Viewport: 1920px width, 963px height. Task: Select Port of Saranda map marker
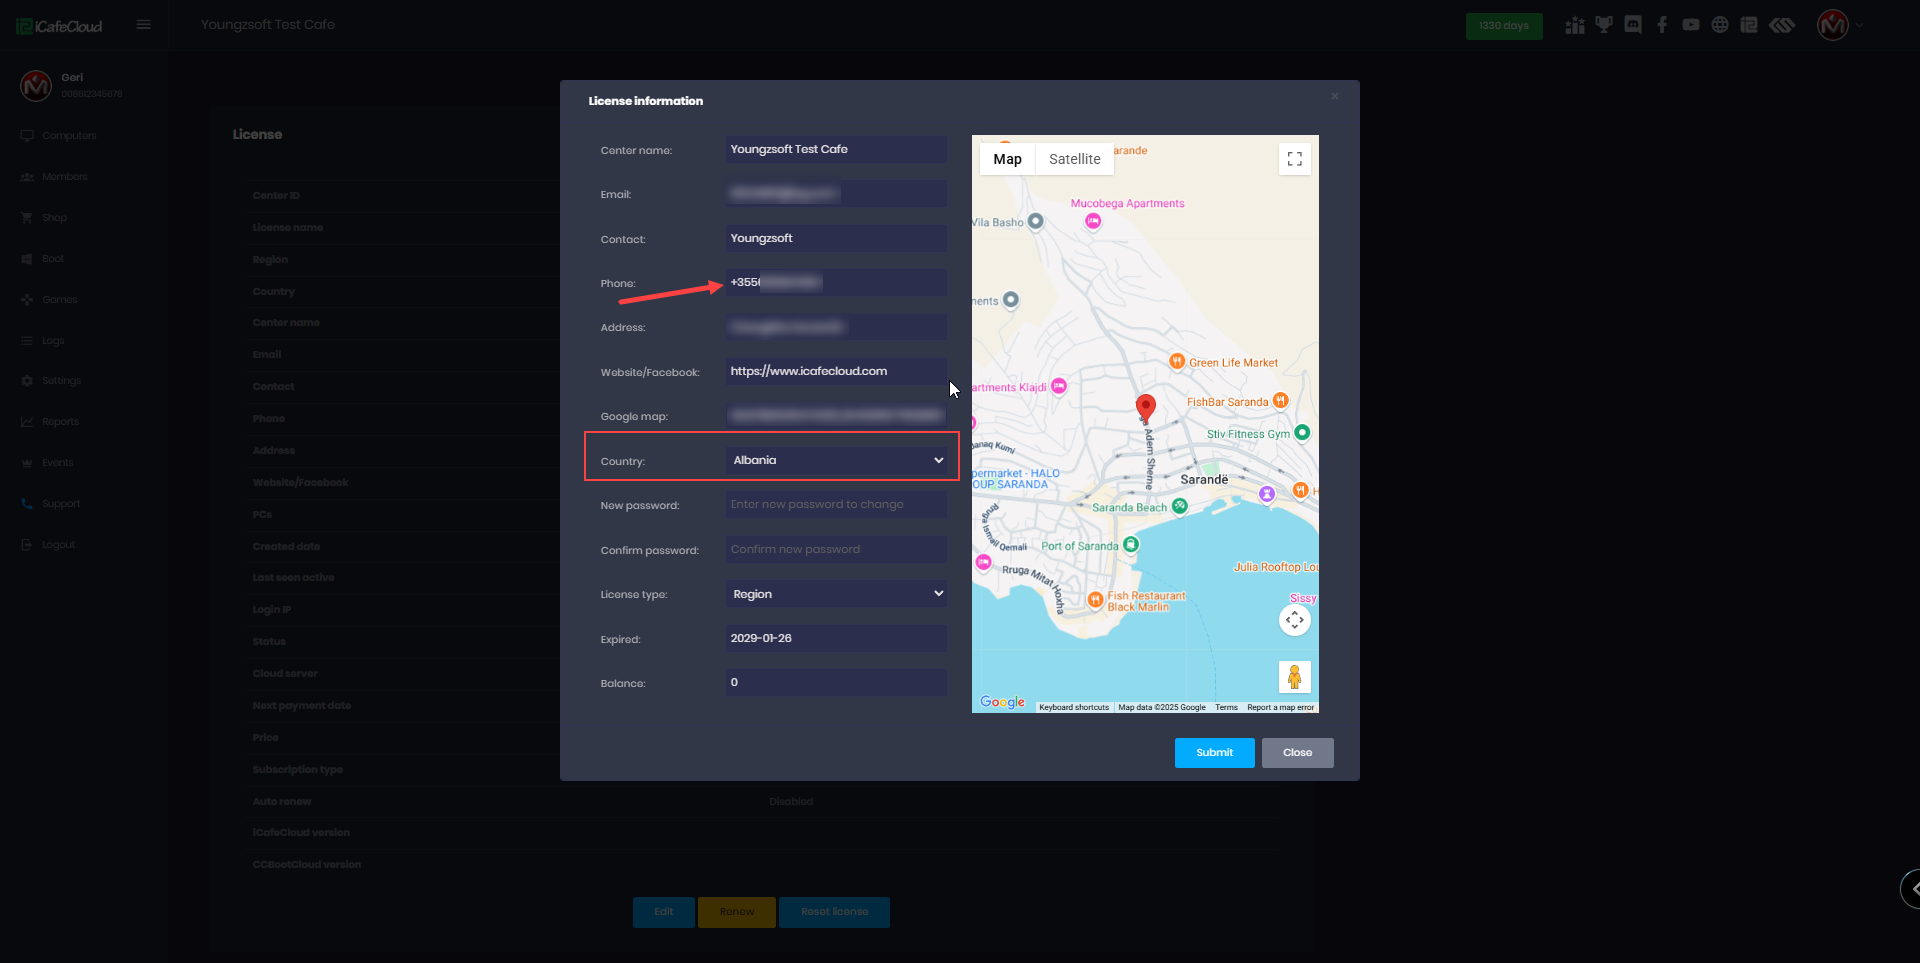1131,545
